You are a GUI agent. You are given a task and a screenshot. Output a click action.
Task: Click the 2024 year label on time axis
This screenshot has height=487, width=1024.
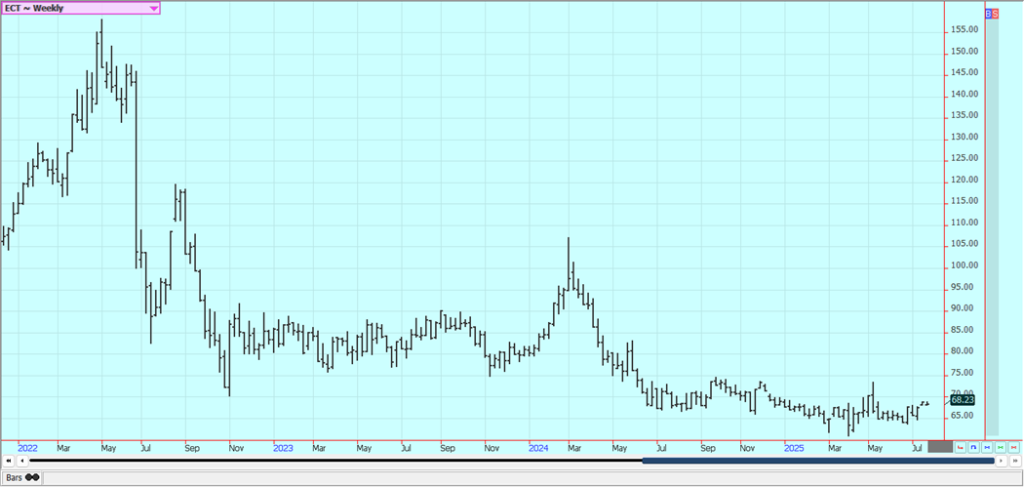[x=539, y=448]
